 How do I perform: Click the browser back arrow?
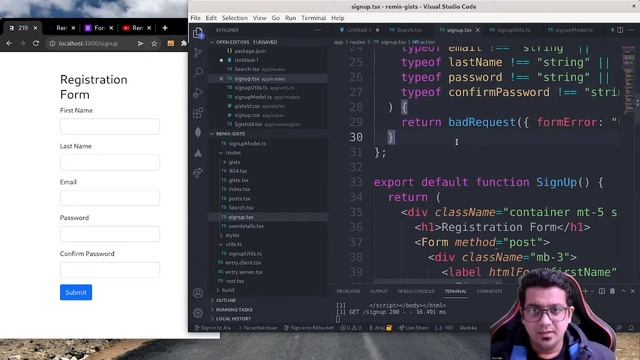pos(9,43)
